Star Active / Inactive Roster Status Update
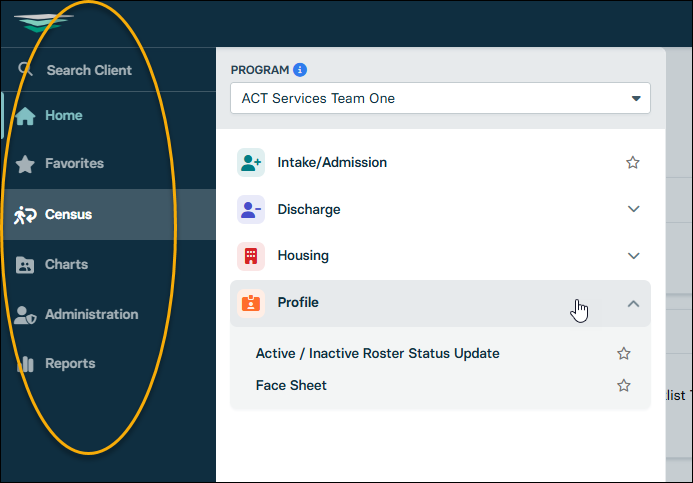693x483 pixels. point(624,353)
